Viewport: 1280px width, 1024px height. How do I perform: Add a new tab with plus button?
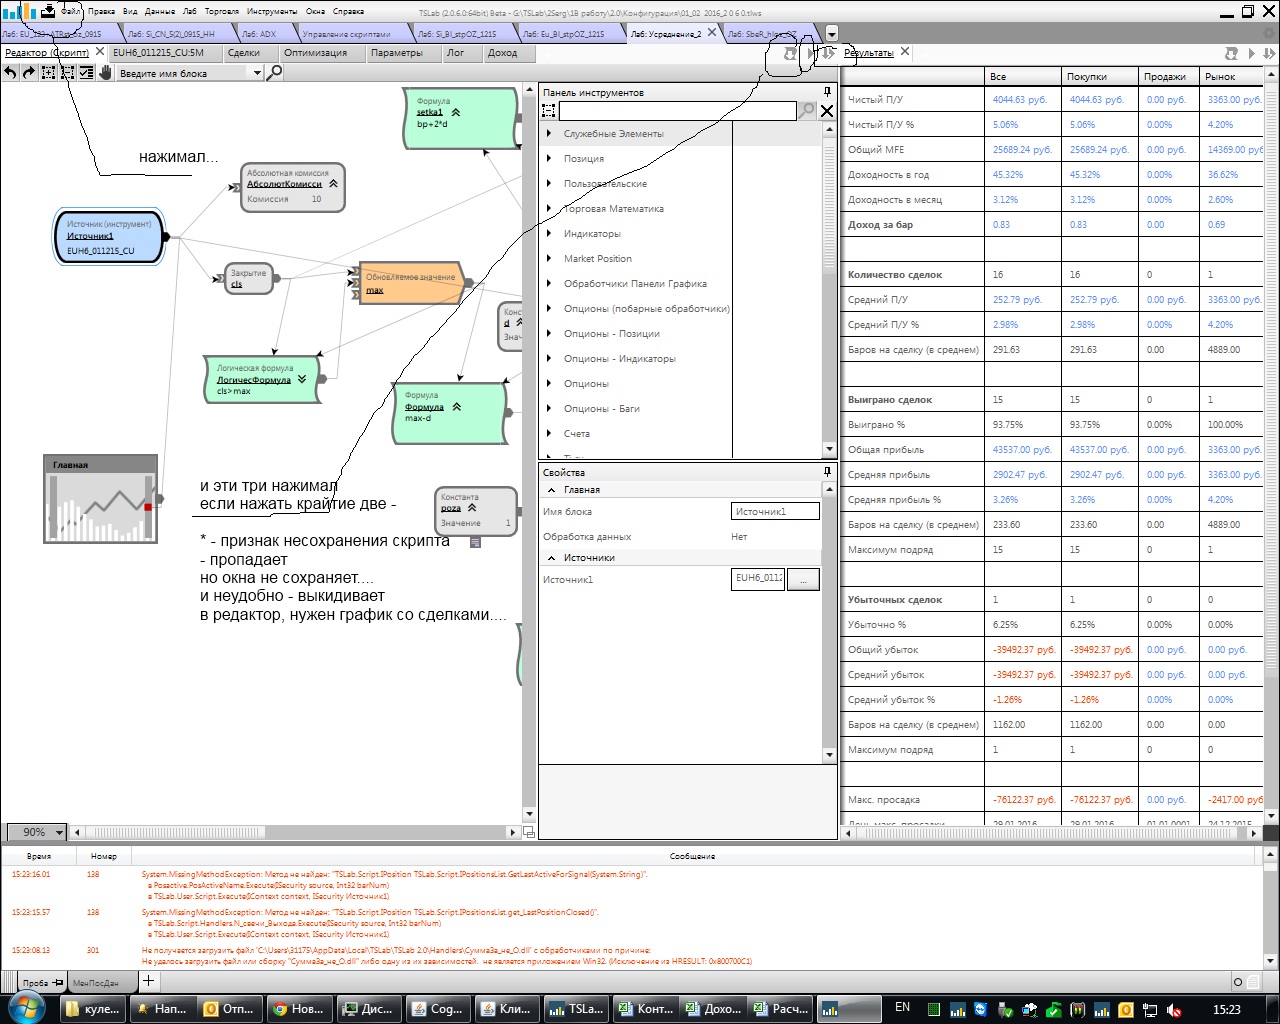tap(148, 982)
